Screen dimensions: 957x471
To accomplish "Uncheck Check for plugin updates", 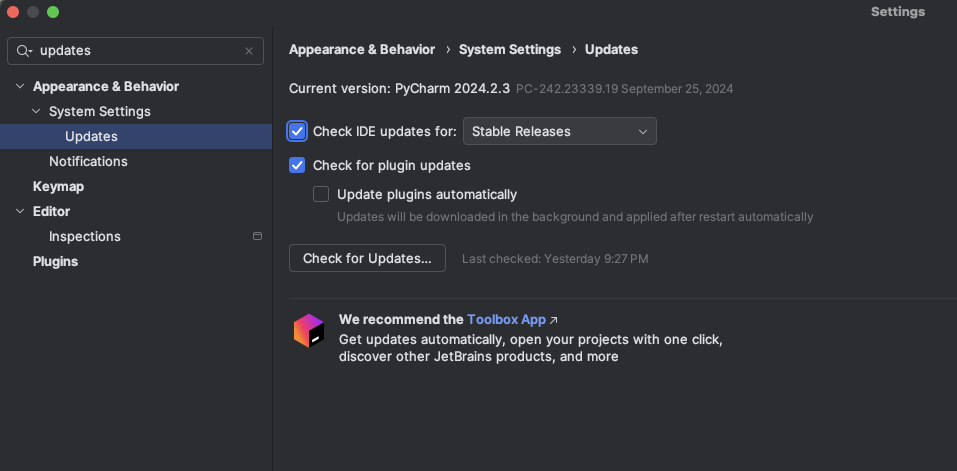I will click(297, 165).
